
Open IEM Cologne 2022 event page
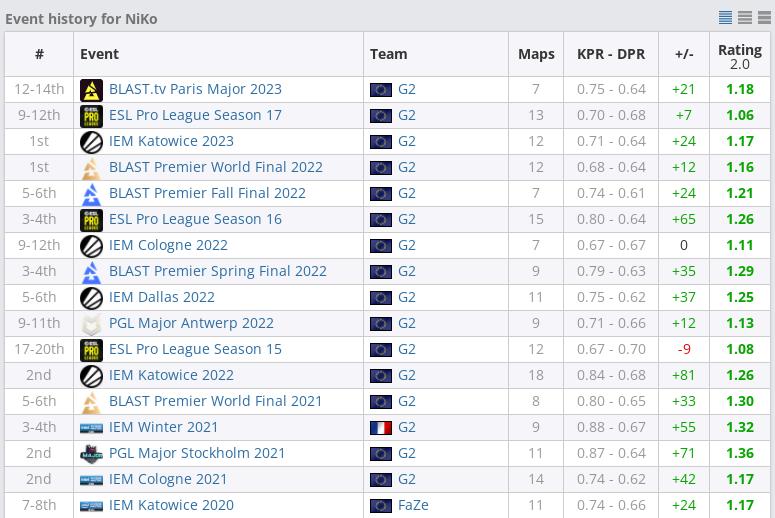coord(168,245)
